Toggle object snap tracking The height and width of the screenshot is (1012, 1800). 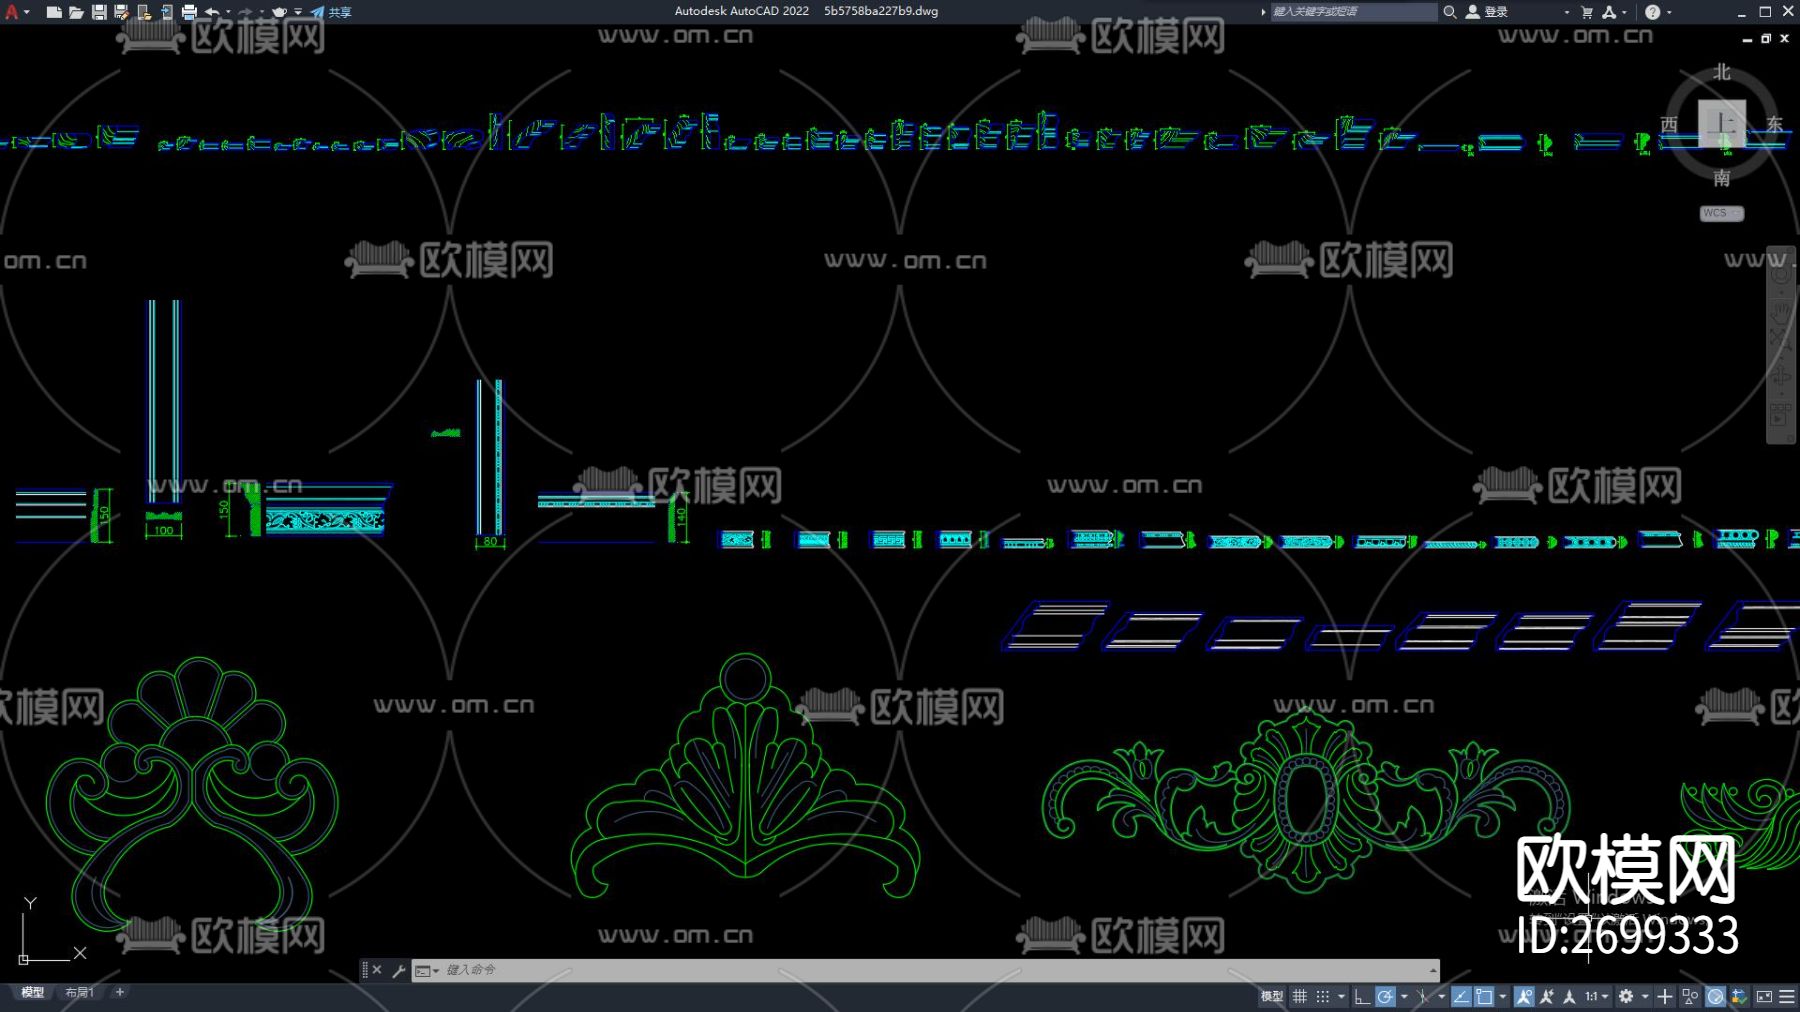[1461, 996]
